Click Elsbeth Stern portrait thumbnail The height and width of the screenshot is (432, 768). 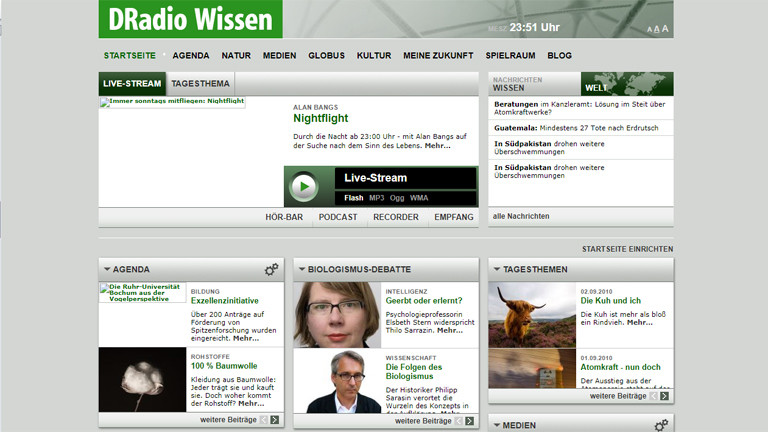[x=337, y=315]
